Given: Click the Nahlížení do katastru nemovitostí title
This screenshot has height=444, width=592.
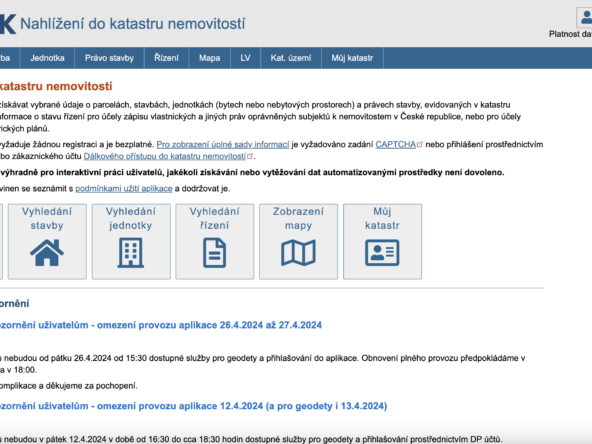Looking at the screenshot, I should click(x=133, y=24).
